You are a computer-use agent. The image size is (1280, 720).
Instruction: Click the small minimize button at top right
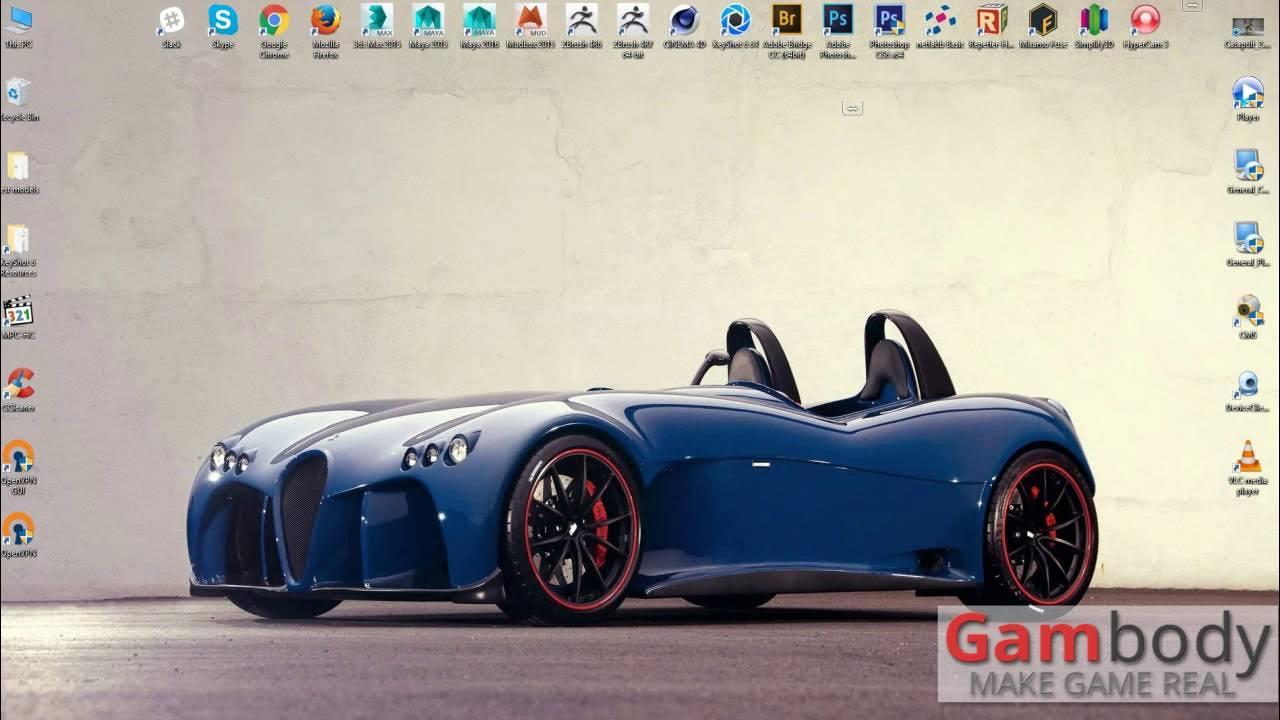pyautogui.click(x=1191, y=6)
